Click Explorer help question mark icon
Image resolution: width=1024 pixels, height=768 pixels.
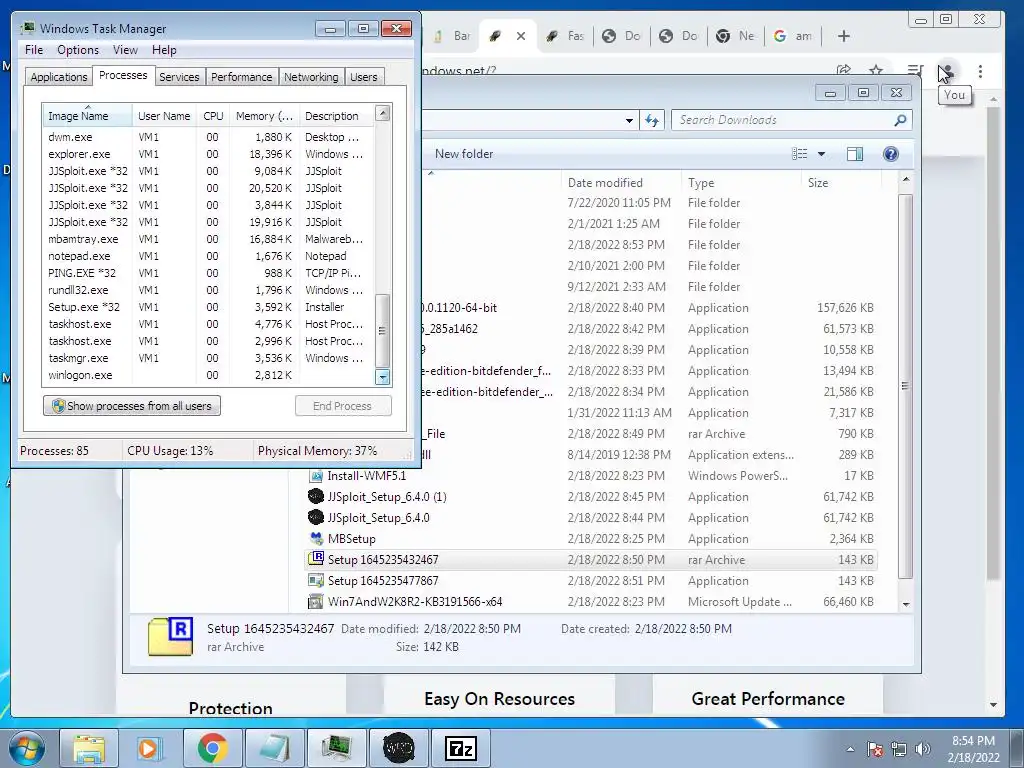[891, 153]
